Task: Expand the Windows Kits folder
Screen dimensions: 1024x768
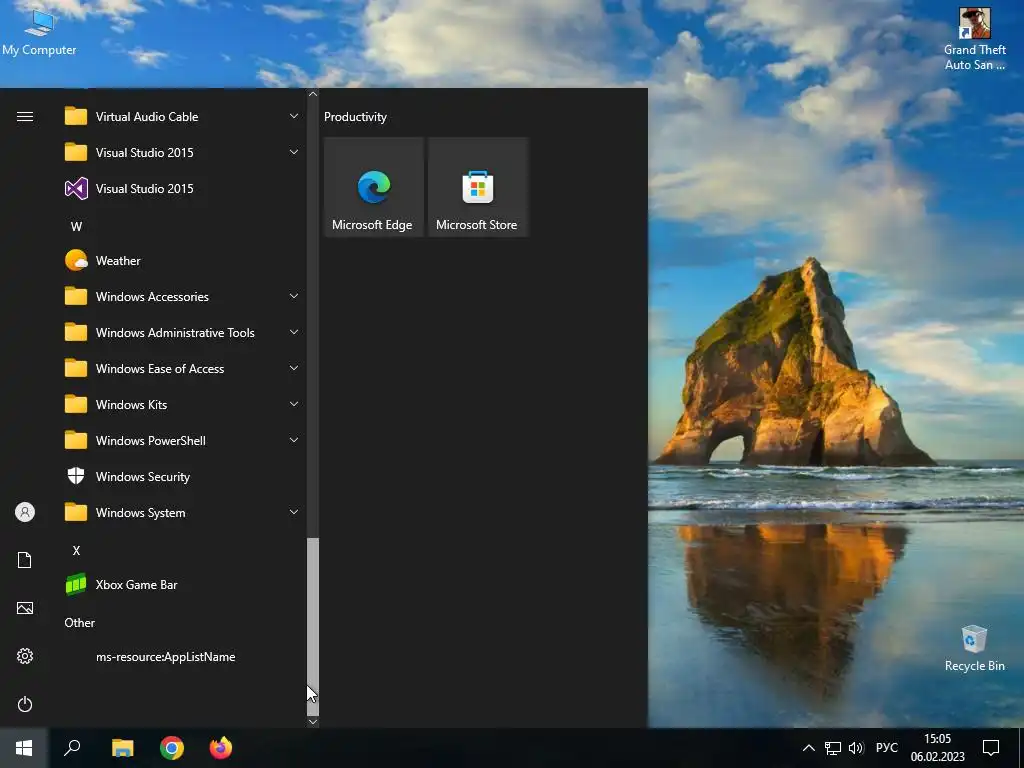Action: point(182,404)
